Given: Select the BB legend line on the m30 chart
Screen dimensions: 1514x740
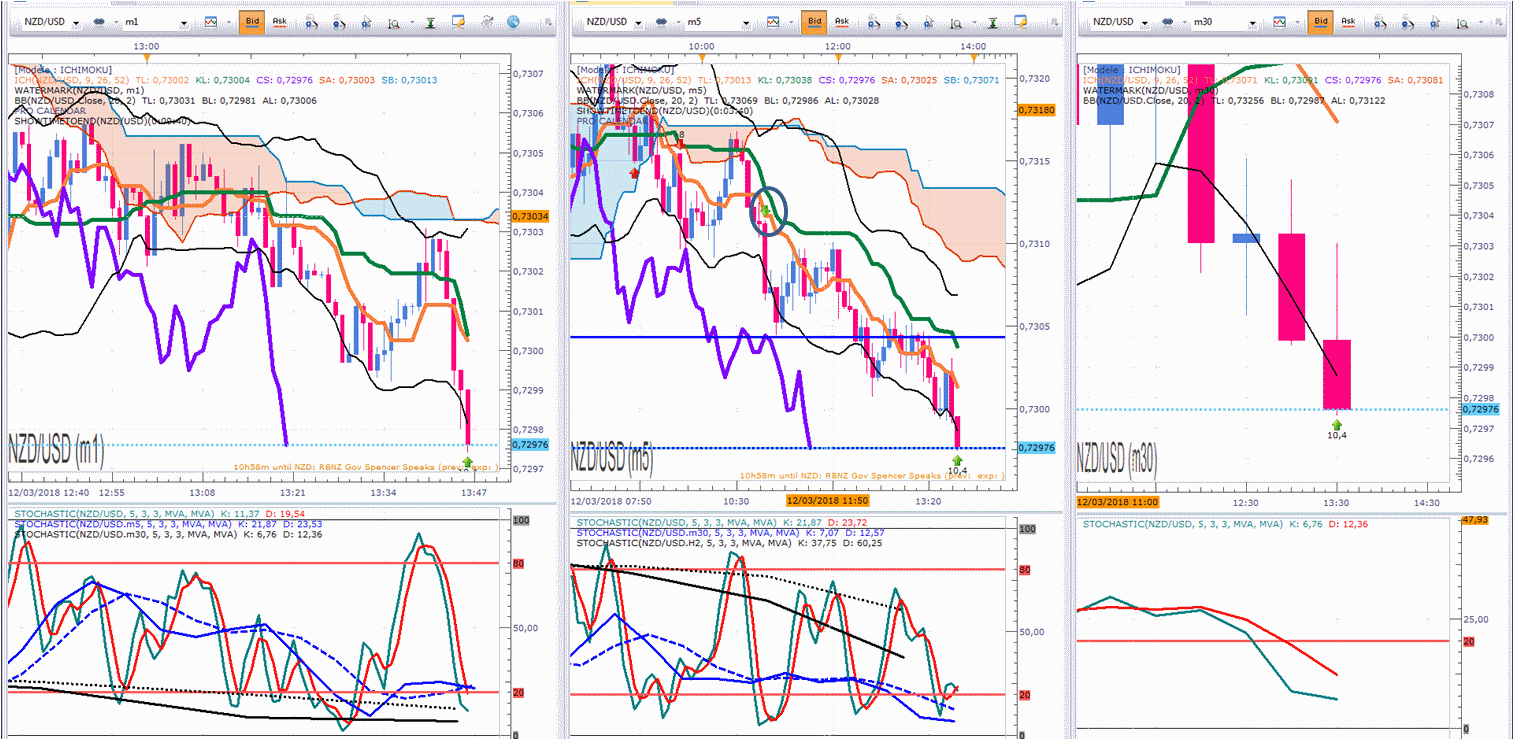Looking at the screenshot, I should [1234, 101].
